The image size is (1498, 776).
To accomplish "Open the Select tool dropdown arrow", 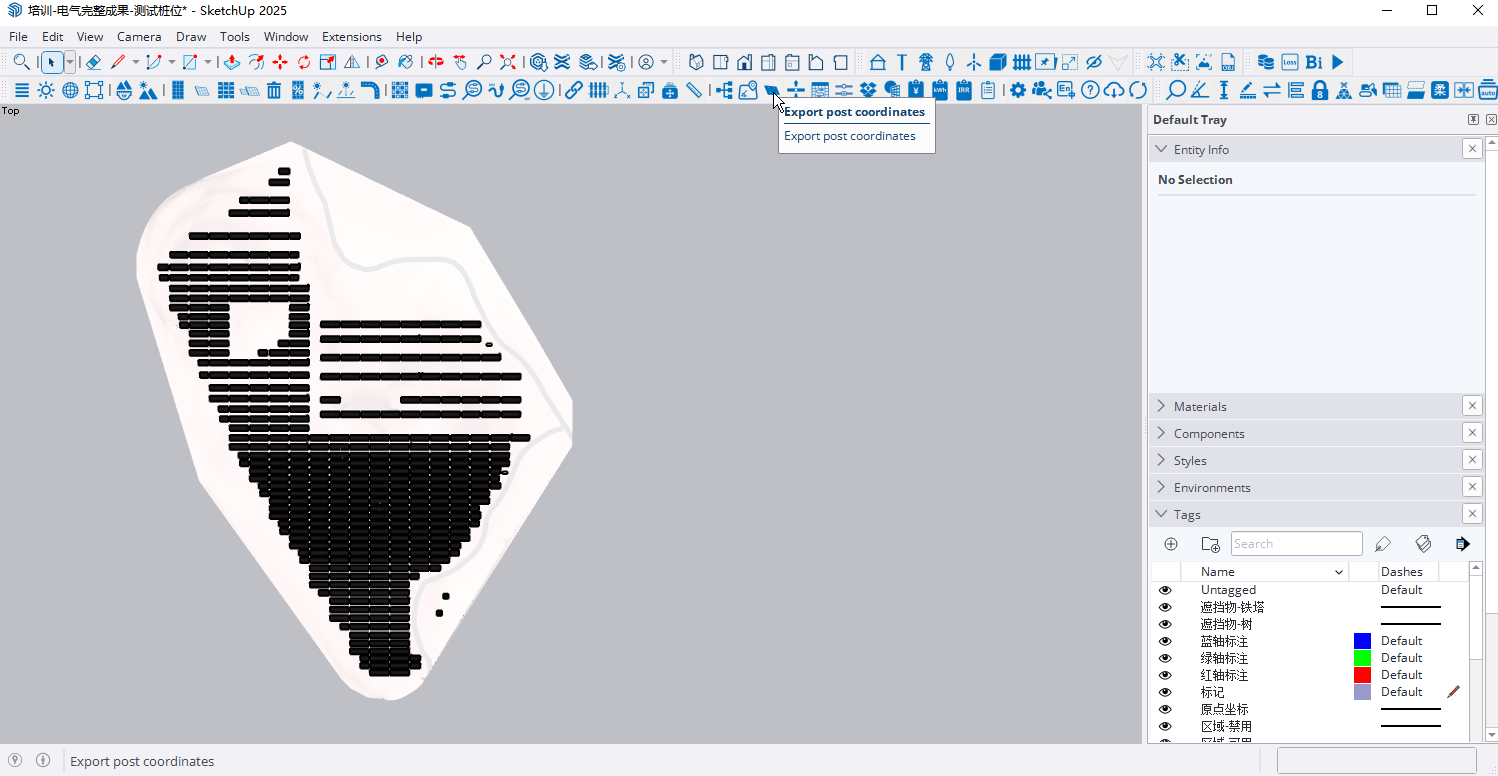I will point(70,62).
